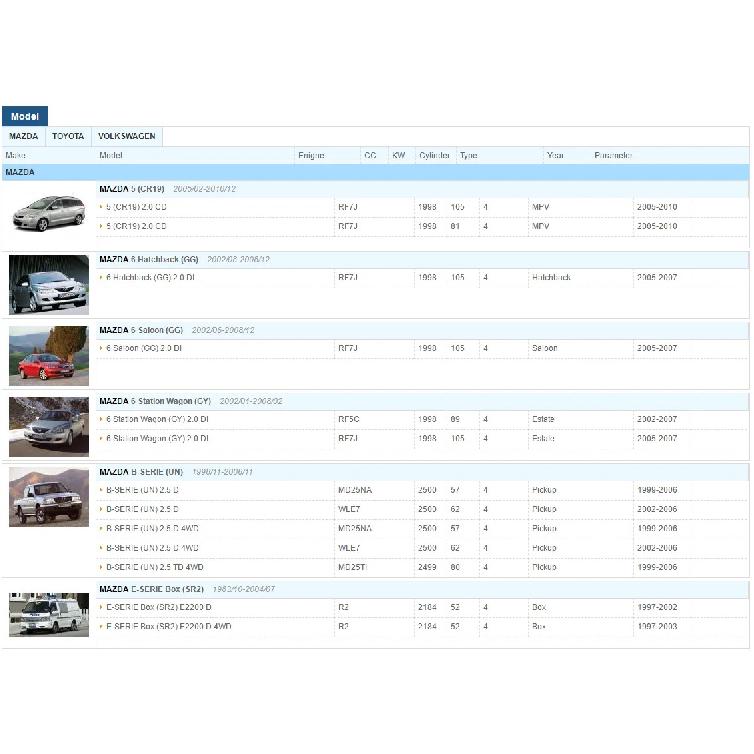This screenshot has height=754, width=754.
Task: Click the Mazda 6 Hatchback thumbnail image
Action: pos(49,285)
